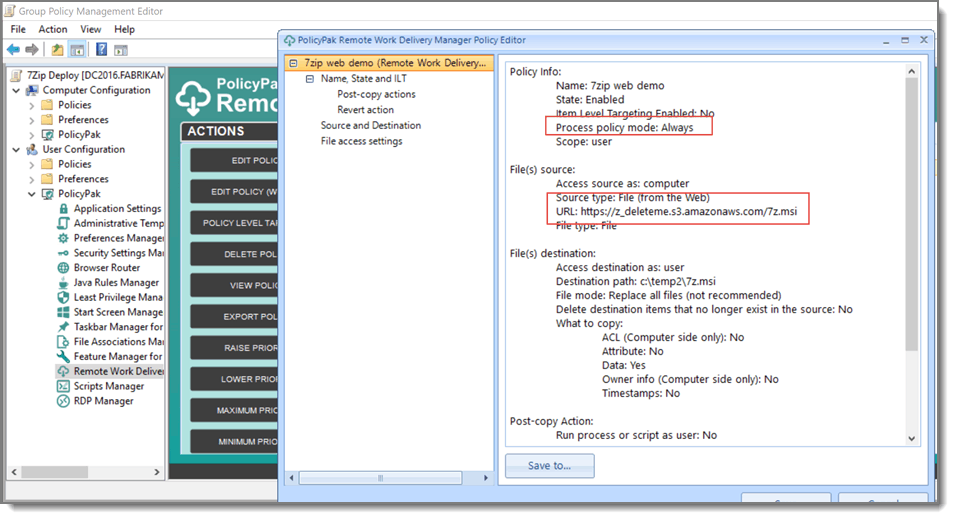Select the Java Rules Manager icon
The image size is (954, 519).
(63, 283)
